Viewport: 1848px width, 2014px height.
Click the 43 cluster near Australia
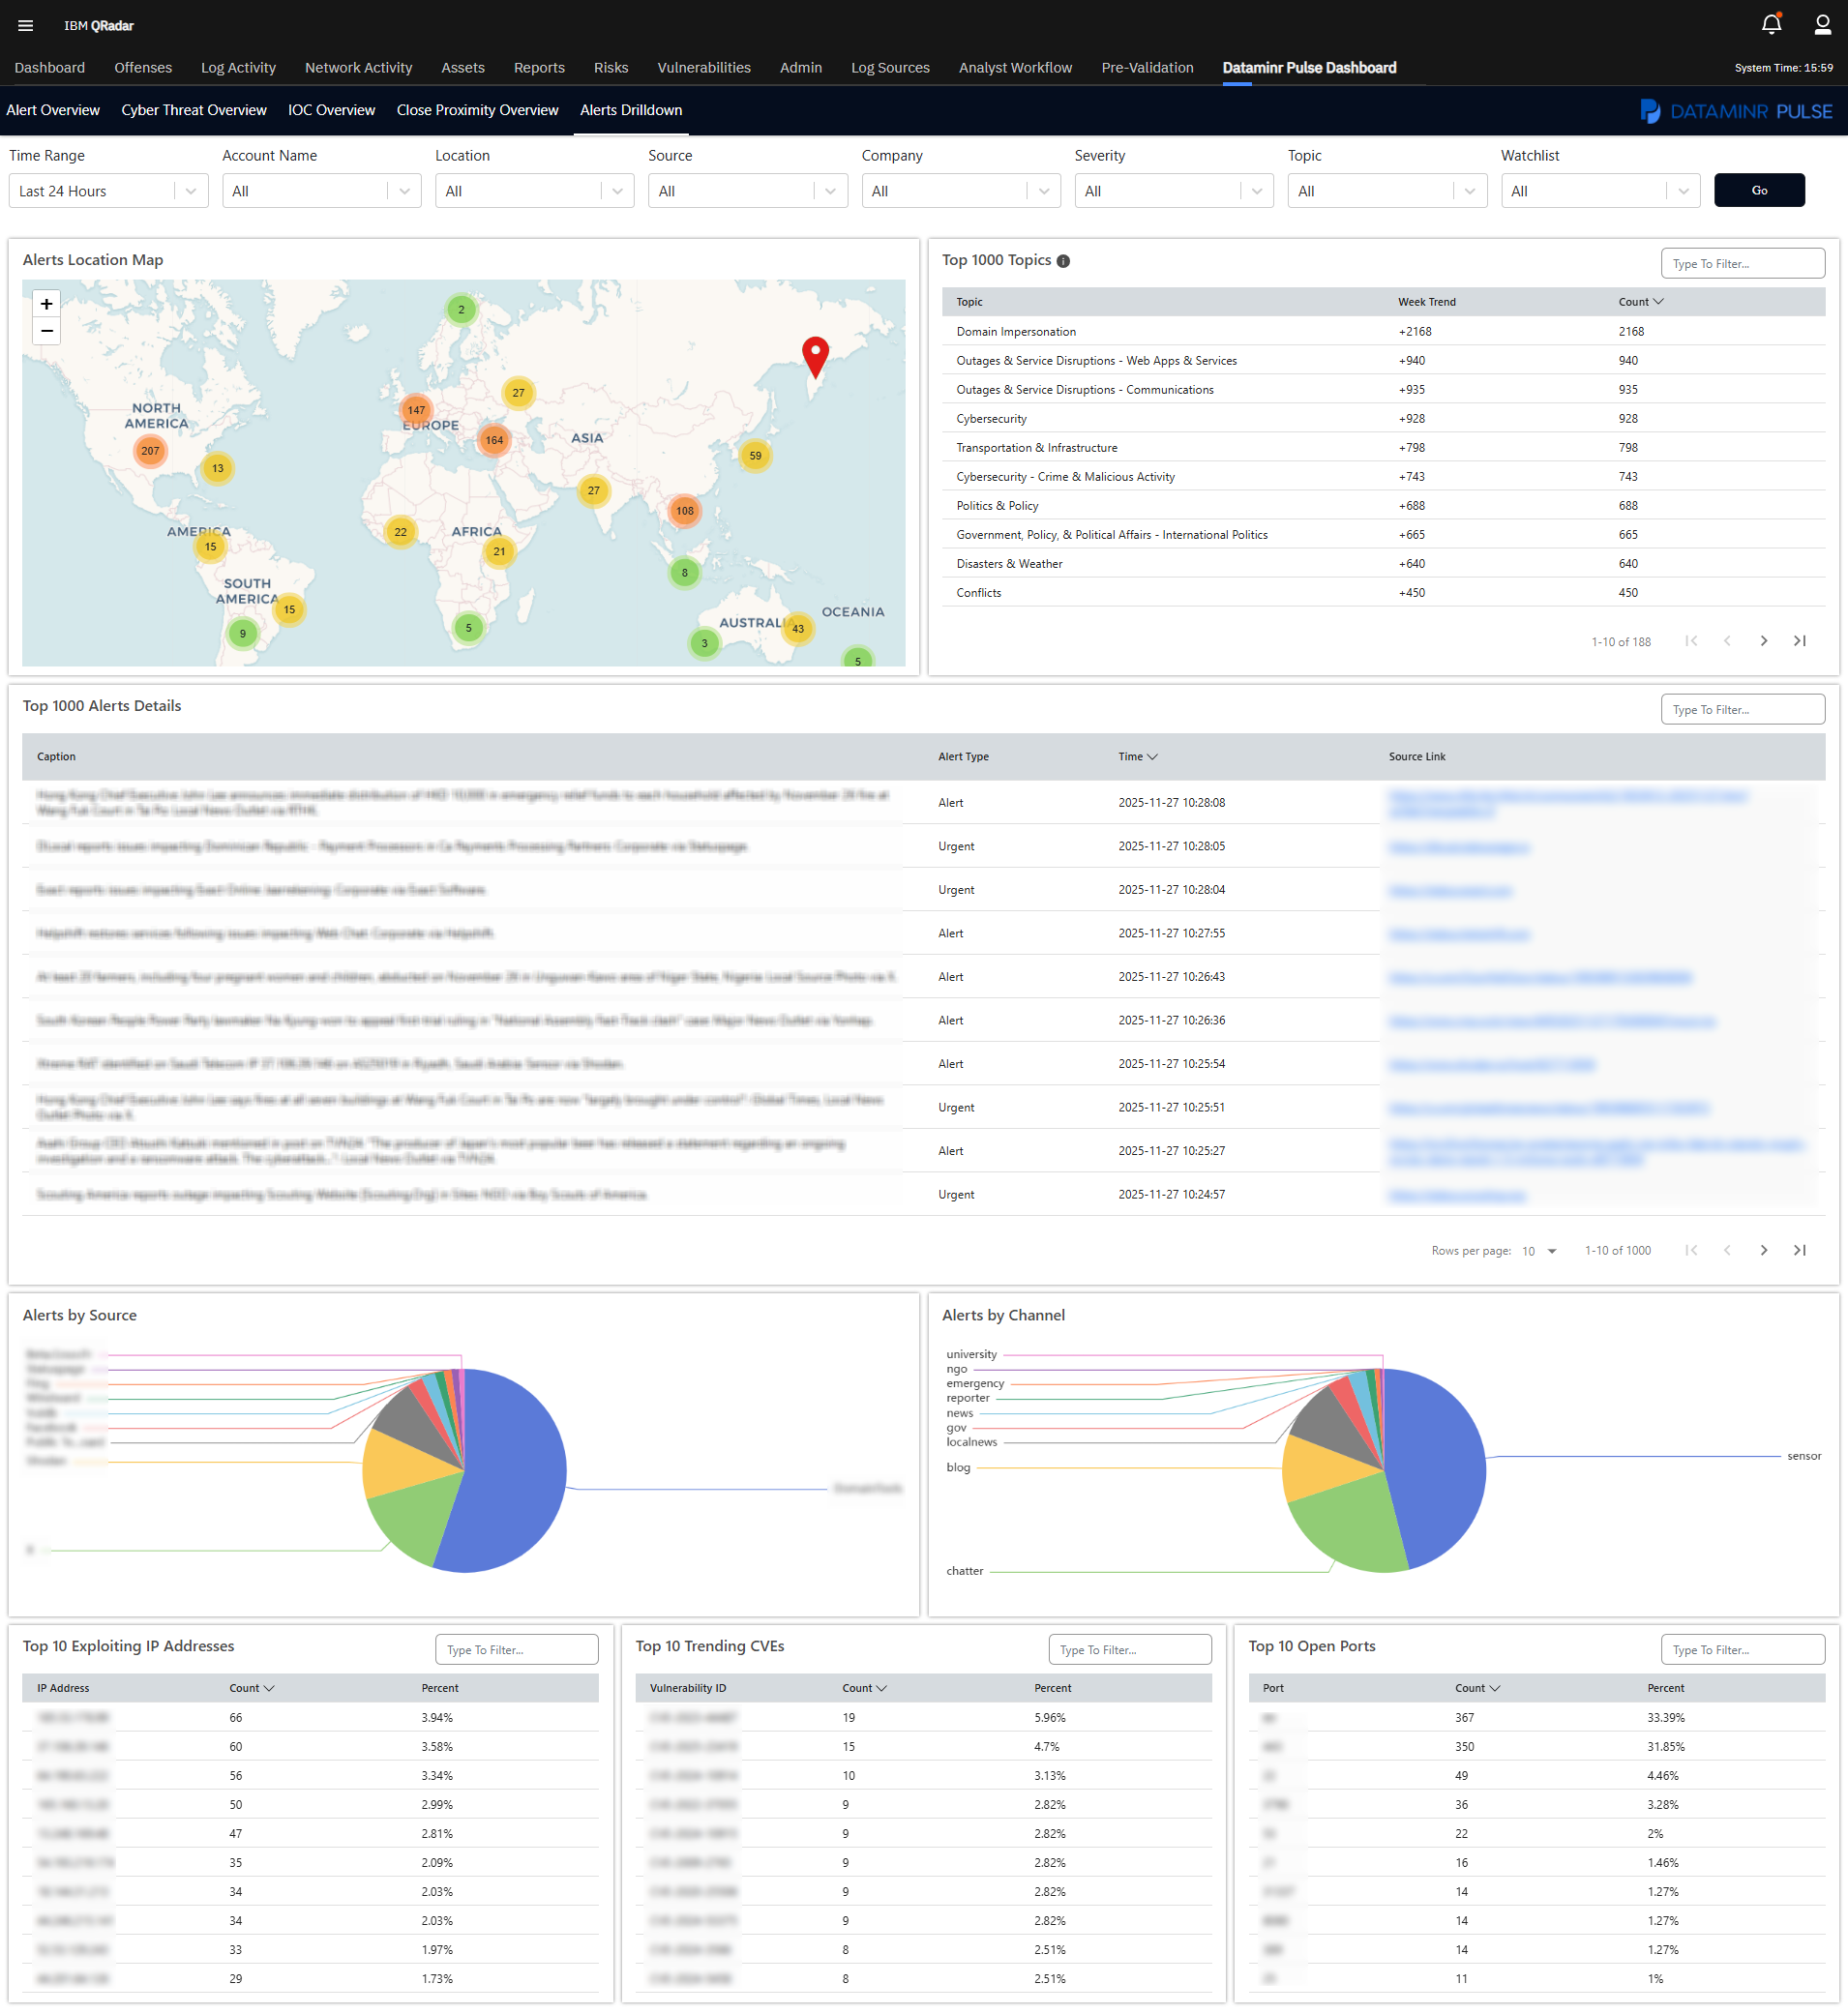point(798,629)
